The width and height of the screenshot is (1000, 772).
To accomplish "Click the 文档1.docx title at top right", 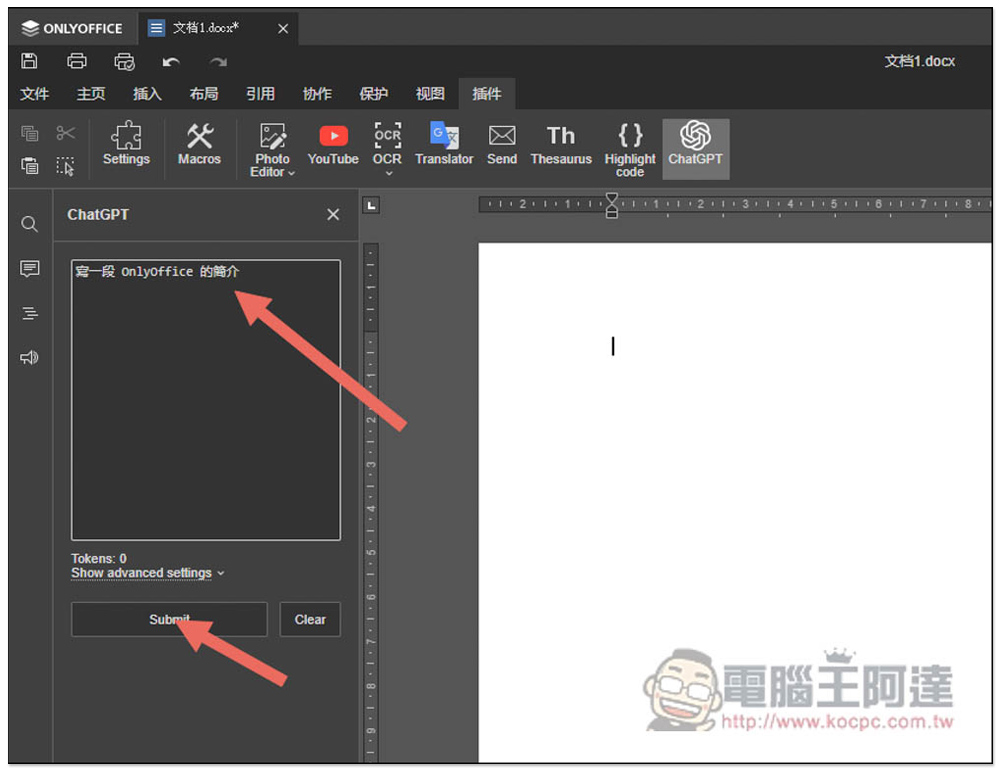I will (x=920, y=61).
